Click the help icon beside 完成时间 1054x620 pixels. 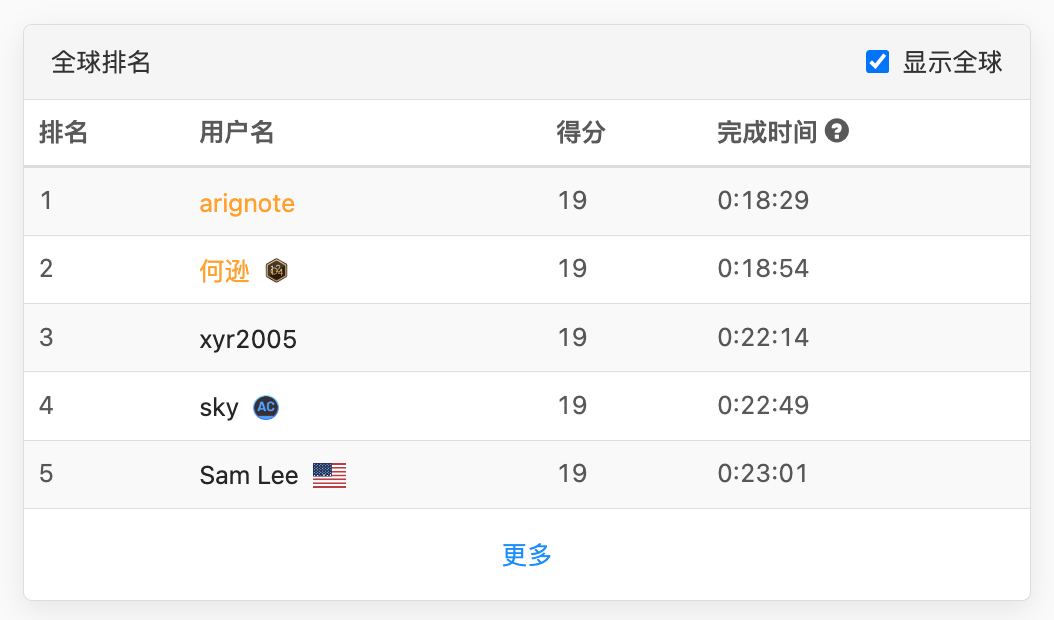tap(836, 131)
